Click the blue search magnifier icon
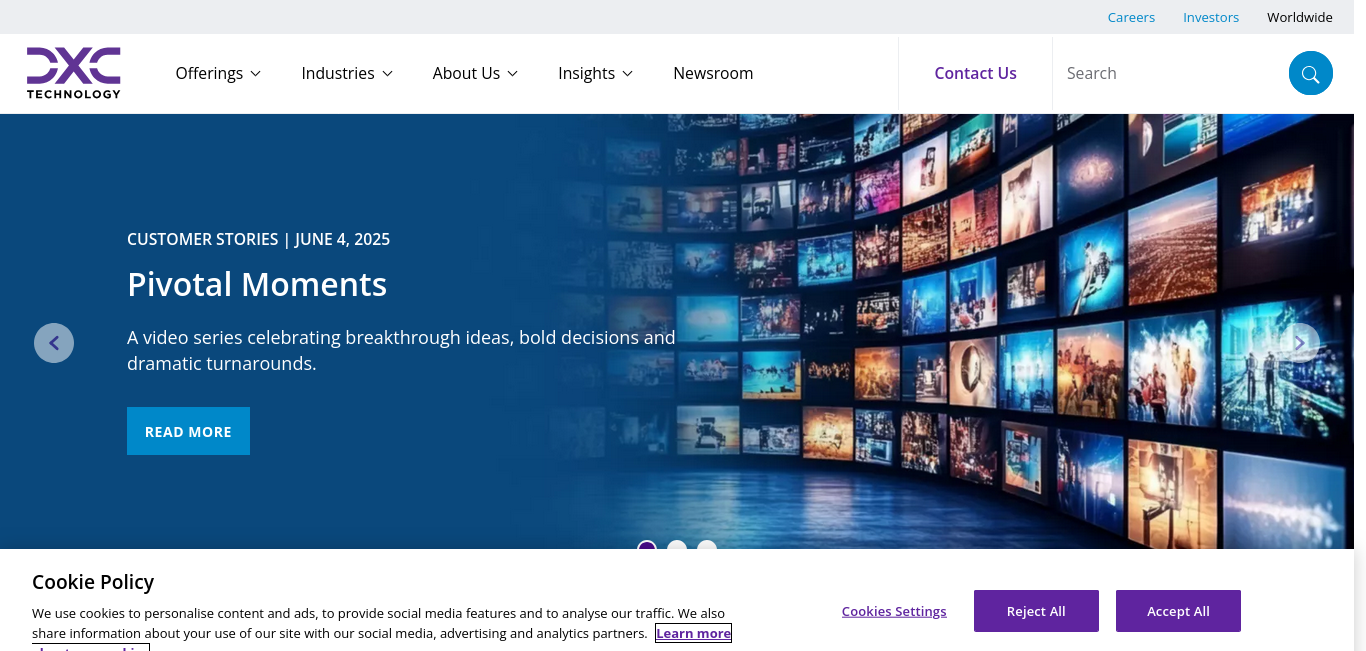The image size is (1366, 651). coord(1310,73)
